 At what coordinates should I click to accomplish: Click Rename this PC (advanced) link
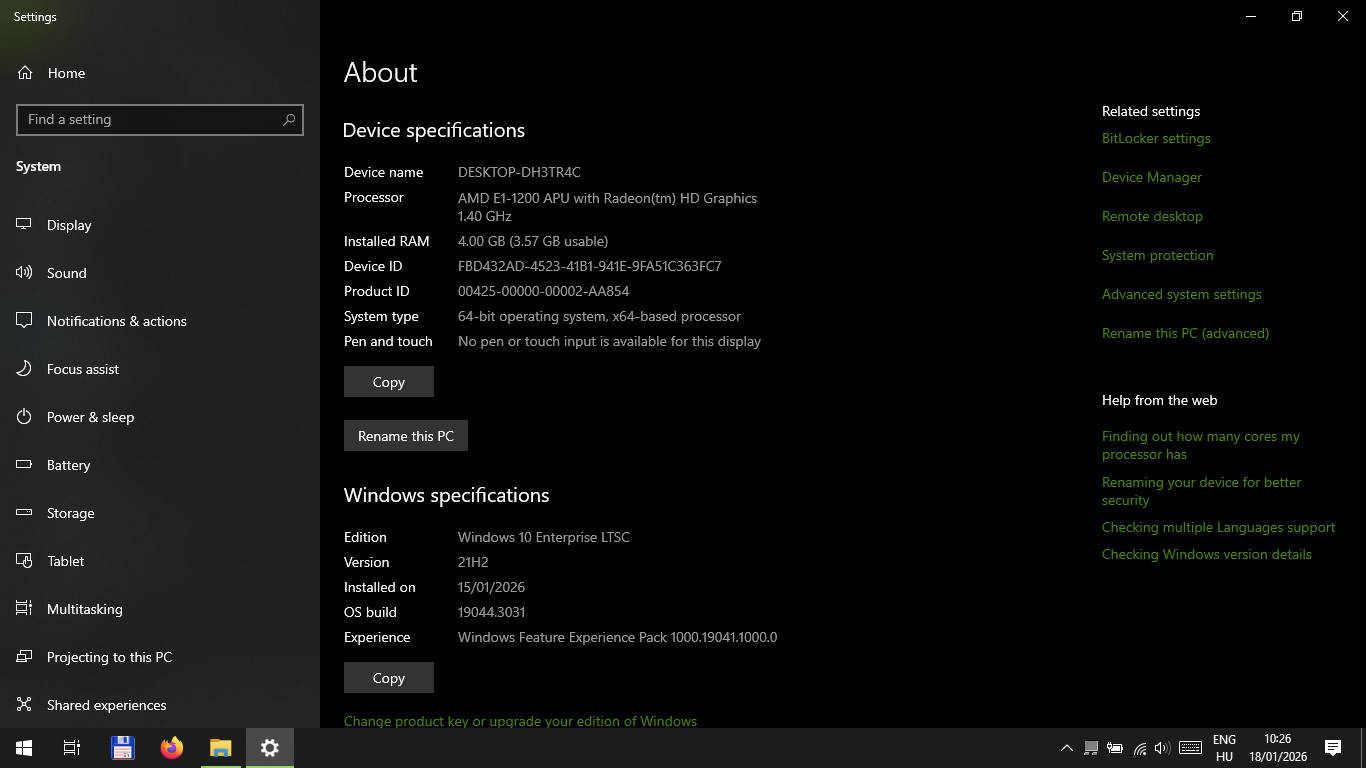click(x=1185, y=334)
